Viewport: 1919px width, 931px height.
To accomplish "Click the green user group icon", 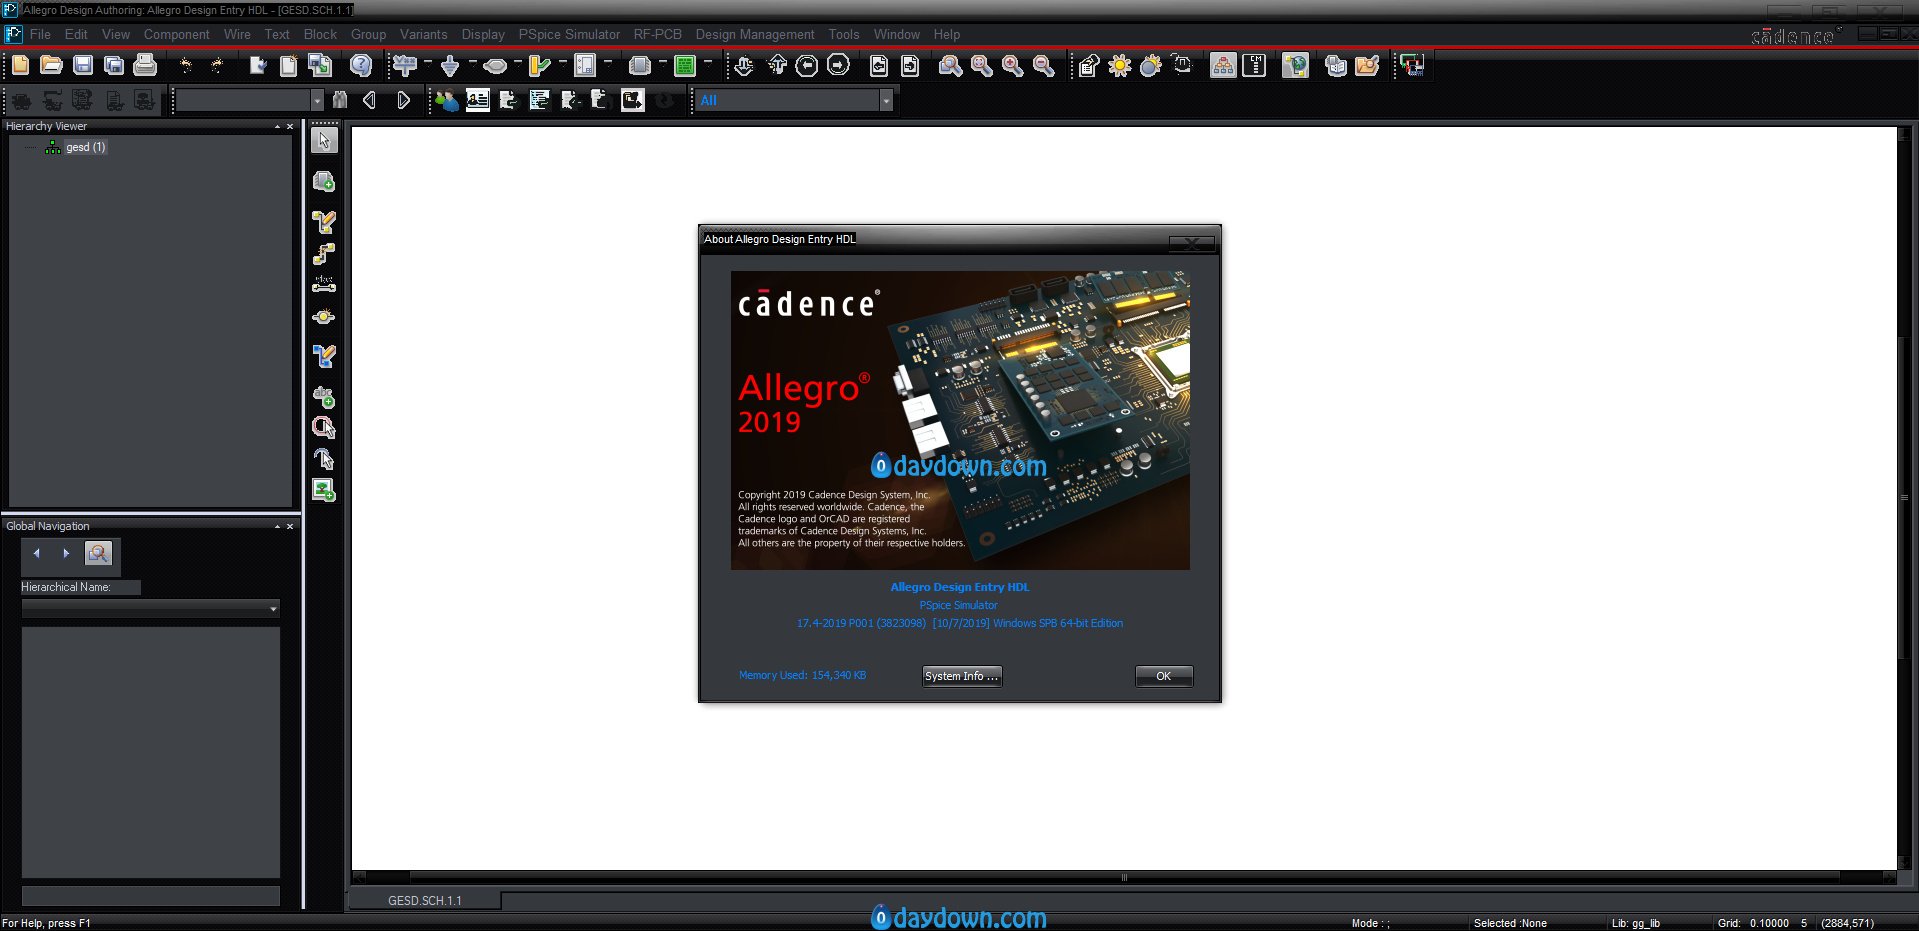I will (x=447, y=100).
